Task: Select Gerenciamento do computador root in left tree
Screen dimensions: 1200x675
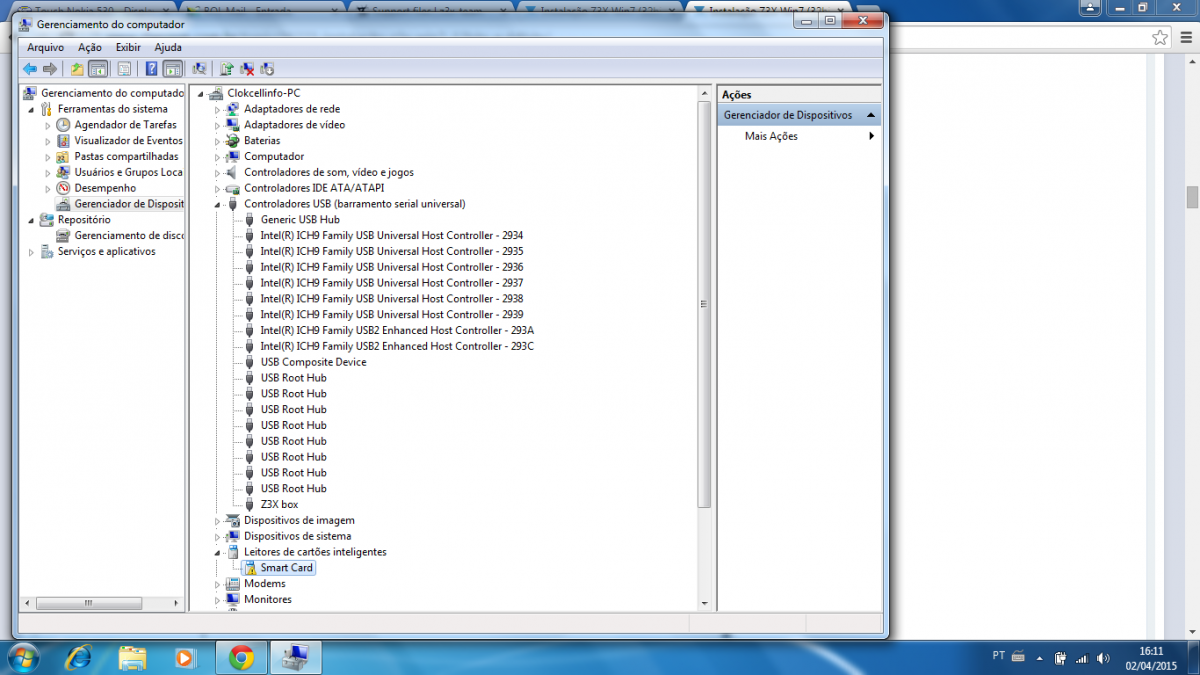Action: pyautogui.click(x=112, y=93)
